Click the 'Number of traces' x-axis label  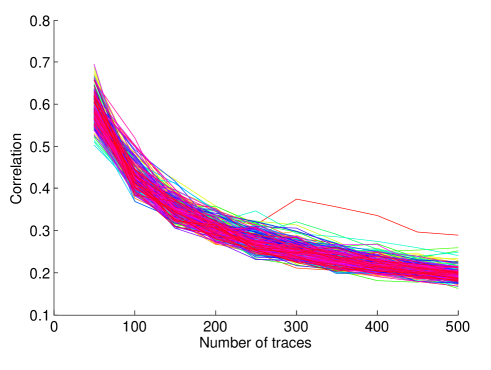[255, 343]
